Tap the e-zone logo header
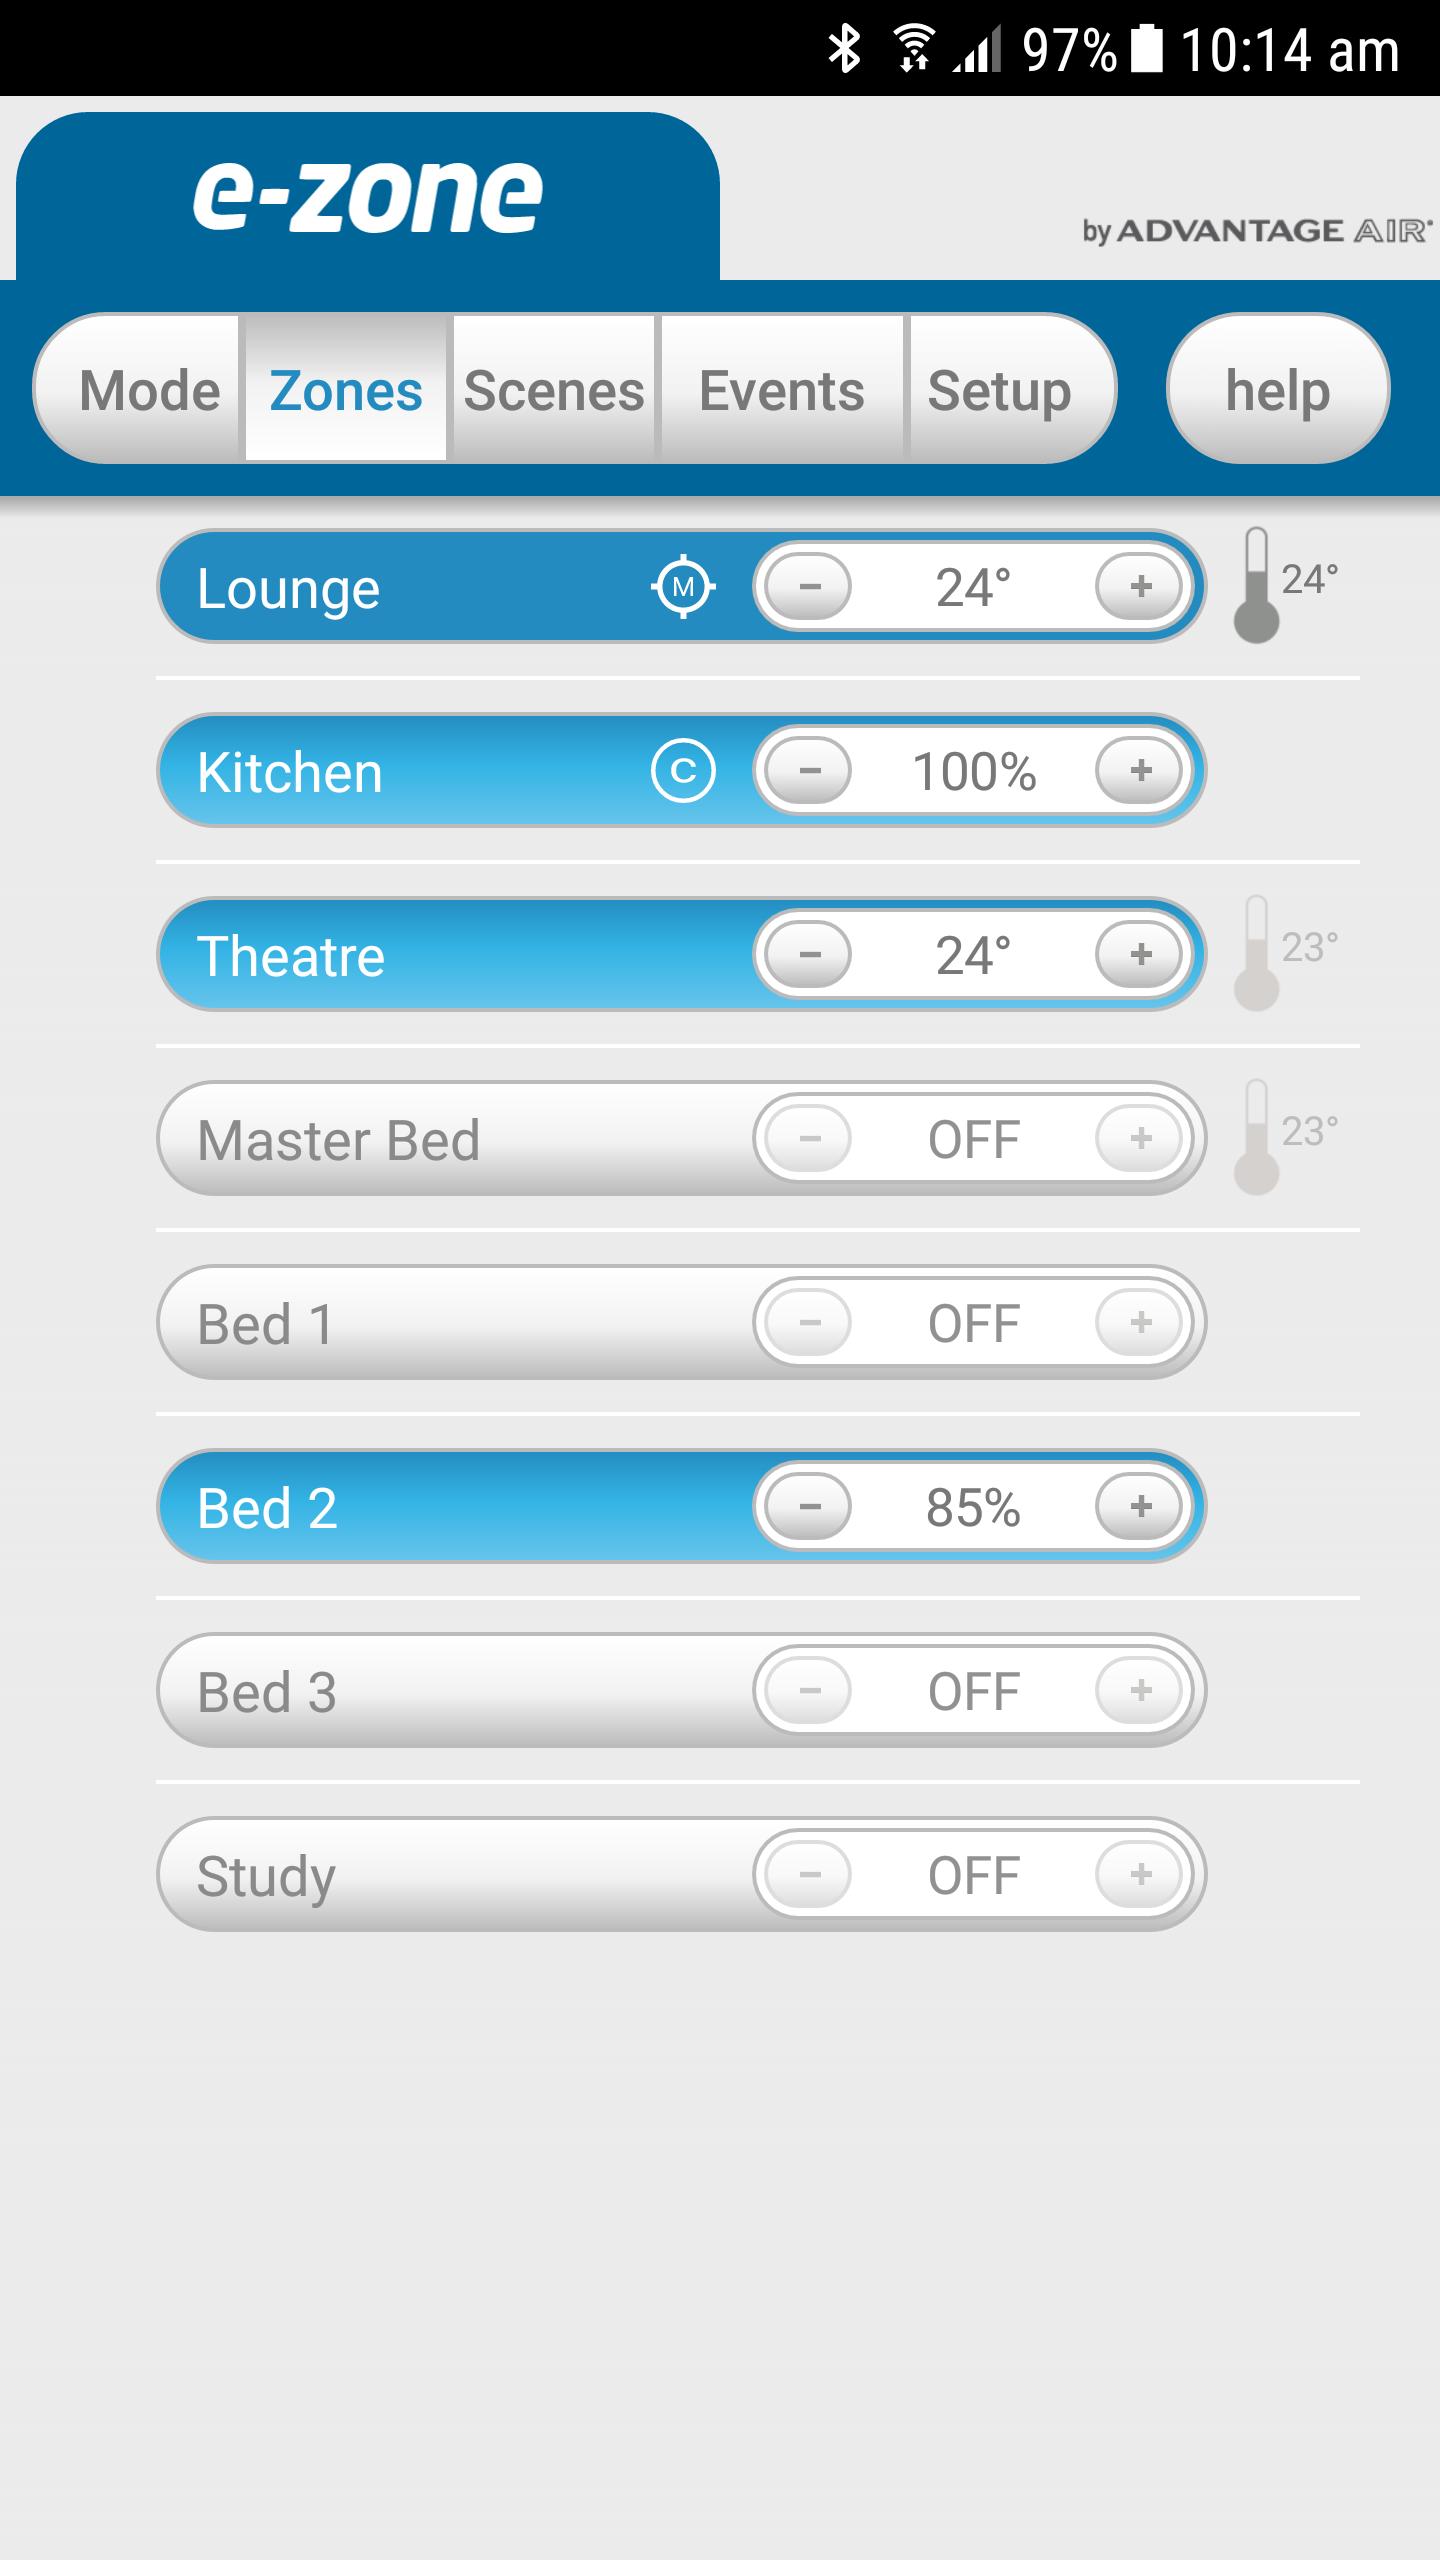The width and height of the screenshot is (1440, 2560). 368,197
